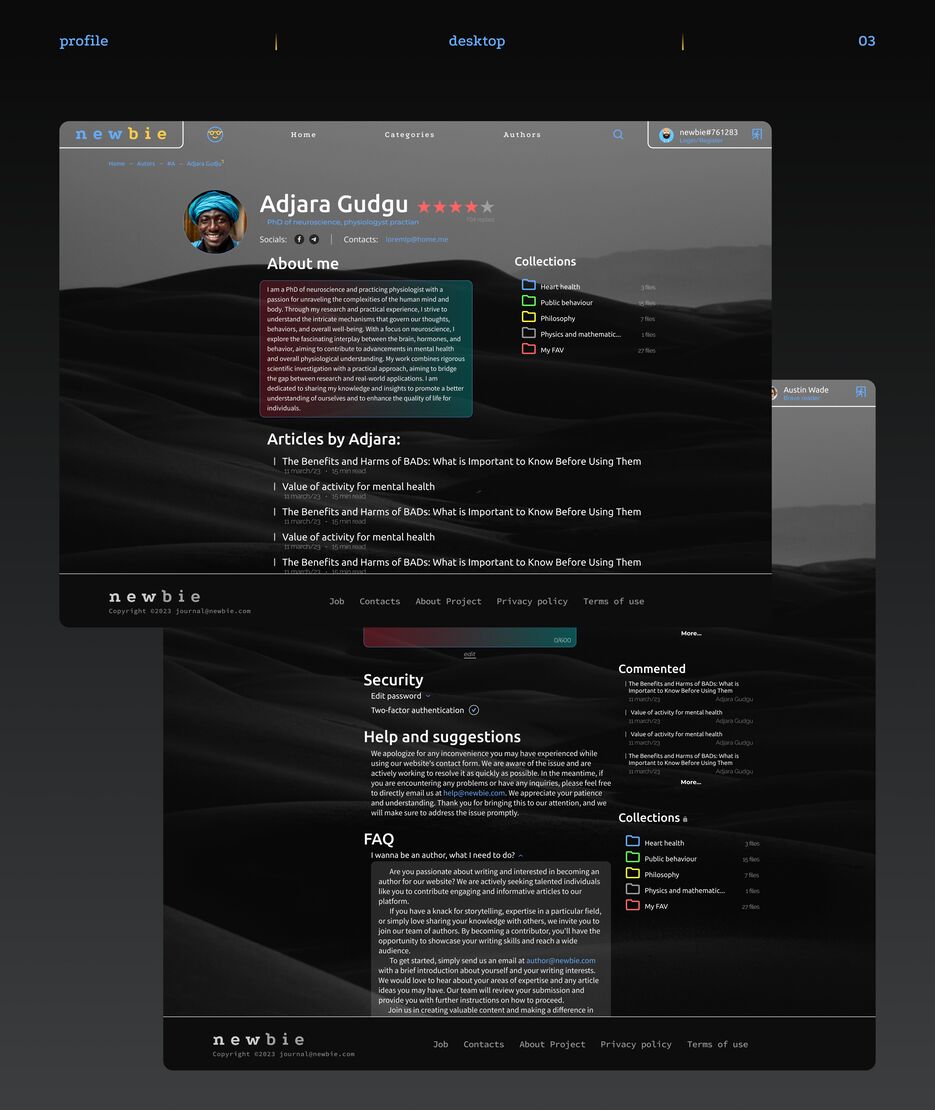
Task: Click Adjara Gudgu's profile photo
Action: coord(215,222)
